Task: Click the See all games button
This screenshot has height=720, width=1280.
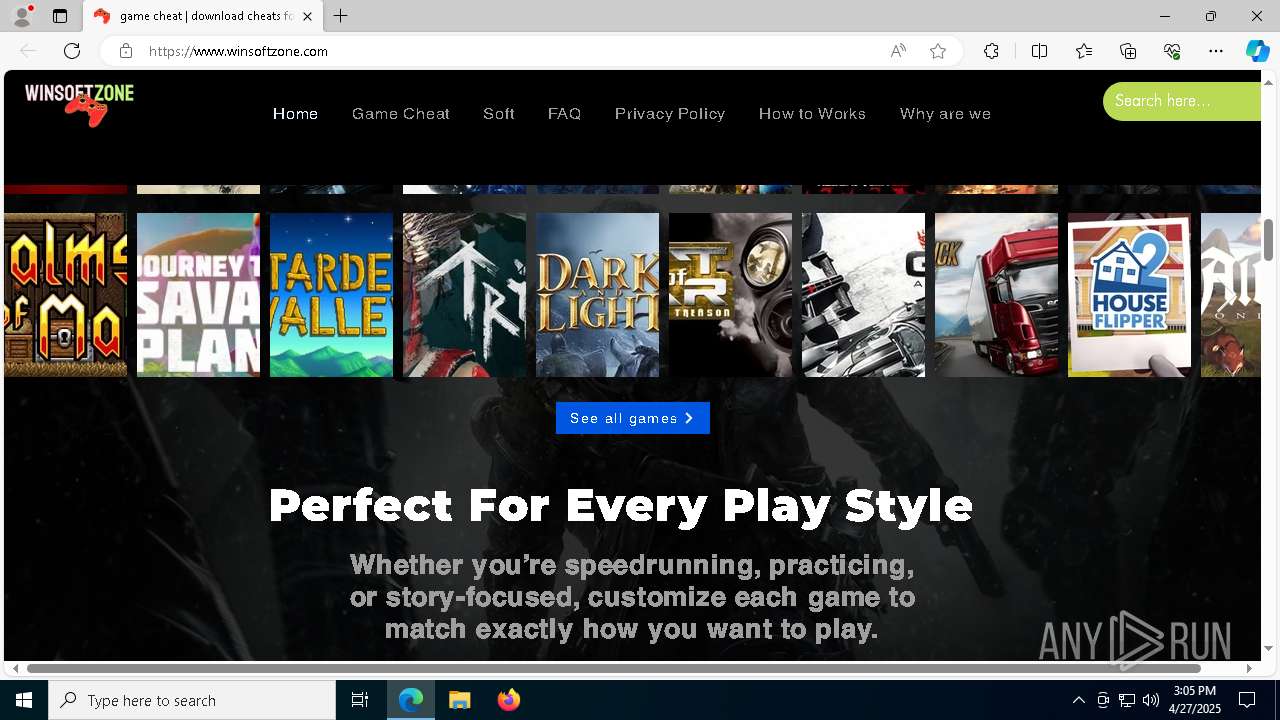Action: point(633,418)
